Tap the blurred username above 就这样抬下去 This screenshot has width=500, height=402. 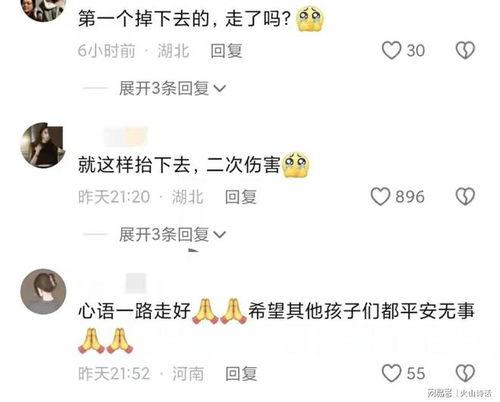point(125,136)
